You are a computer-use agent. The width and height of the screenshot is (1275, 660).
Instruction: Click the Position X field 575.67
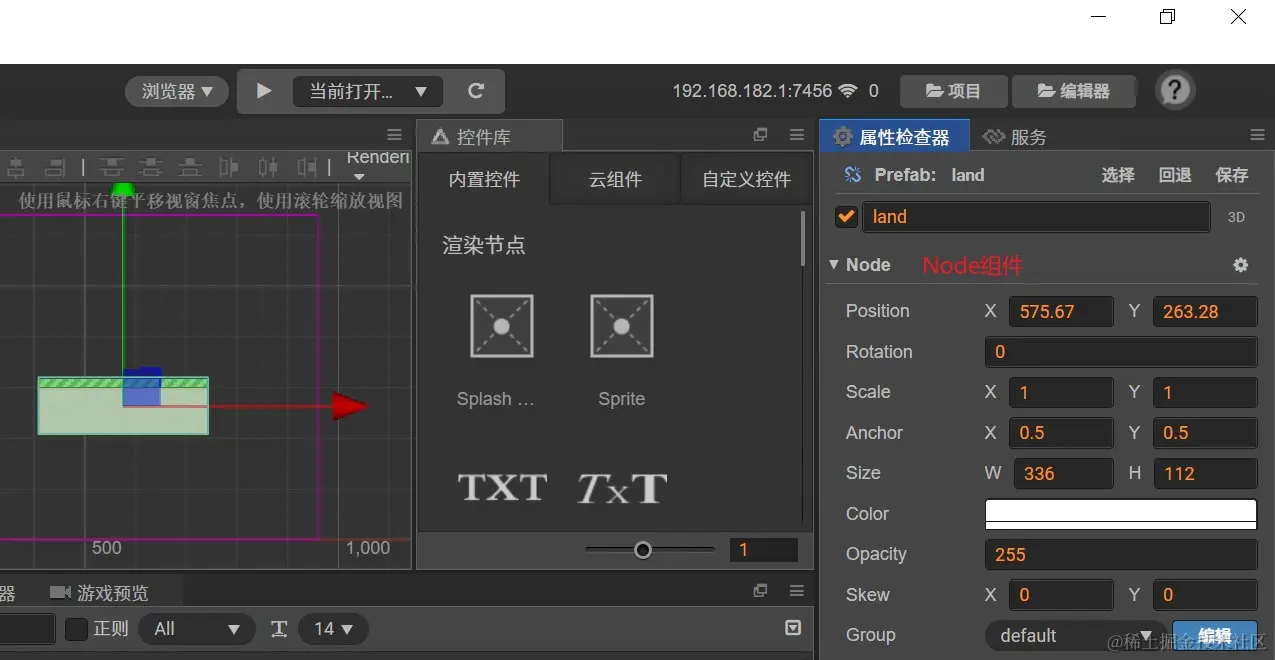1061,311
